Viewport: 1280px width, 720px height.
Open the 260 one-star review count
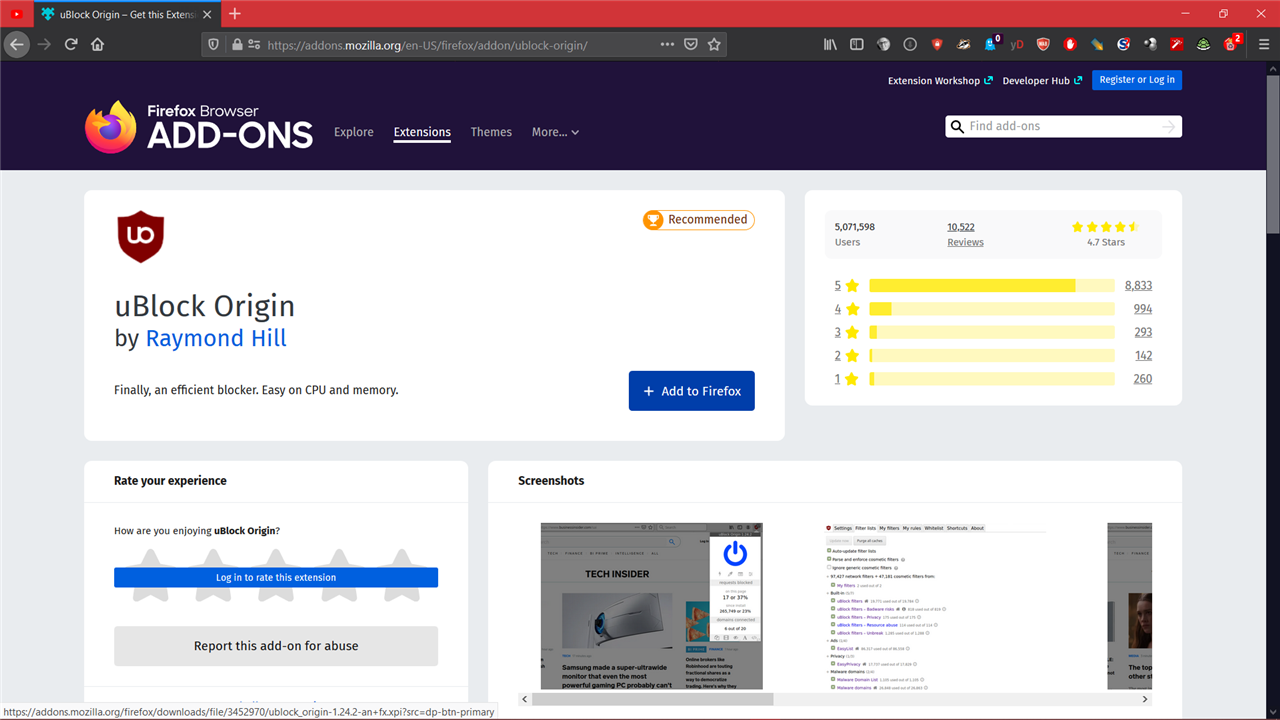(x=1143, y=379)
